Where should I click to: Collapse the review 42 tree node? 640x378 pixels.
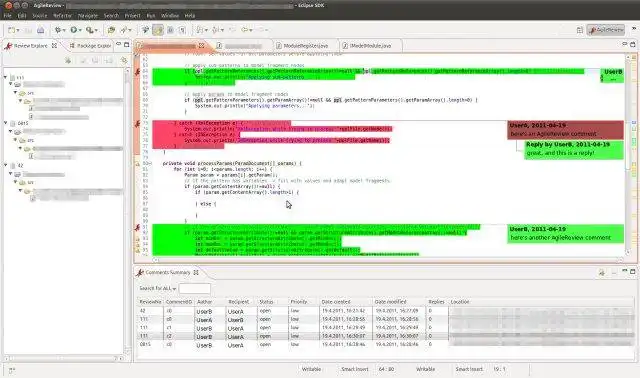(x=6, y=165)
